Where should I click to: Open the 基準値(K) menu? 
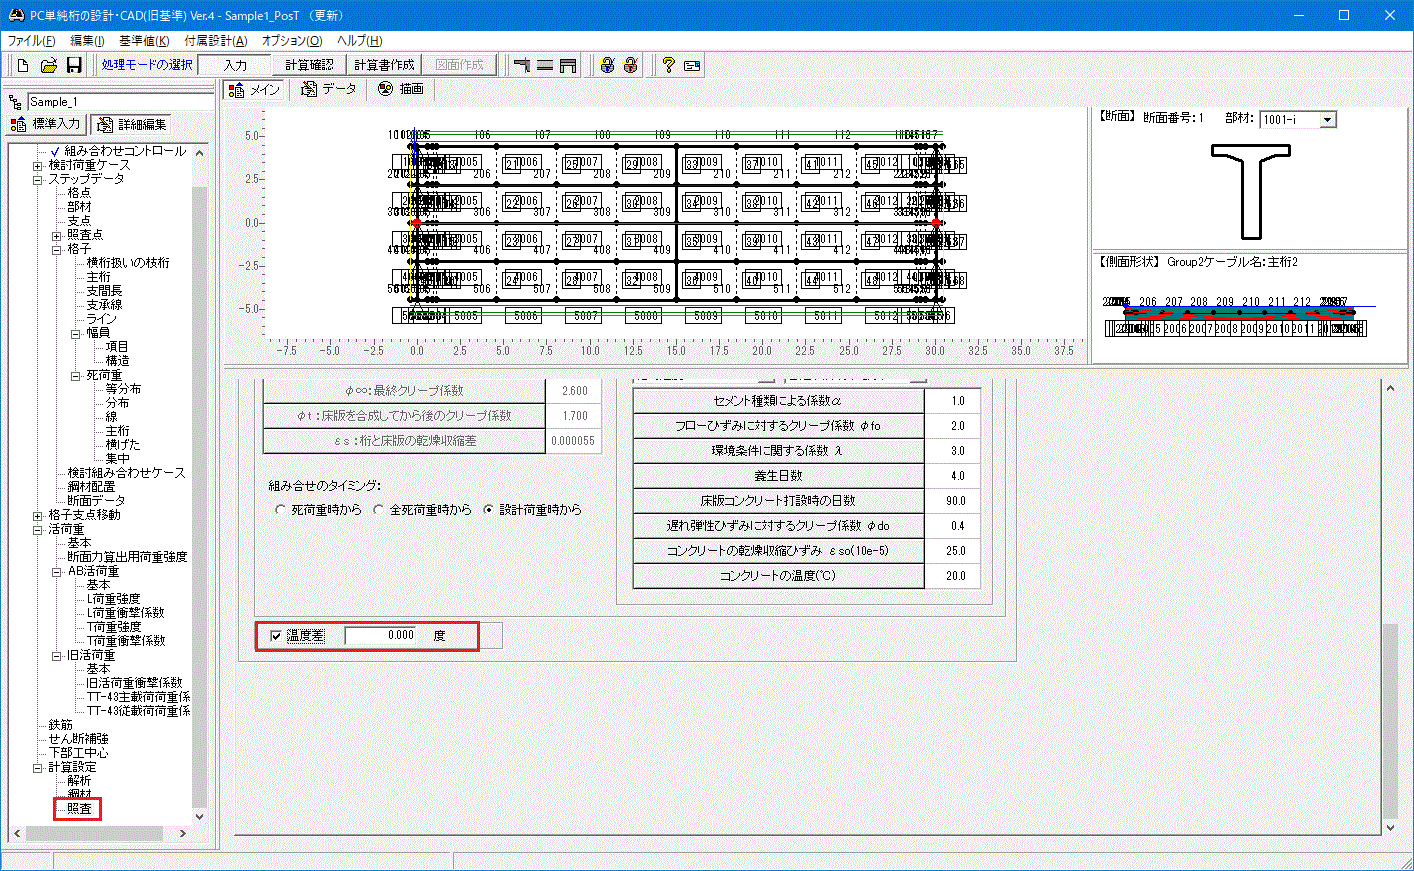(144, 41)
